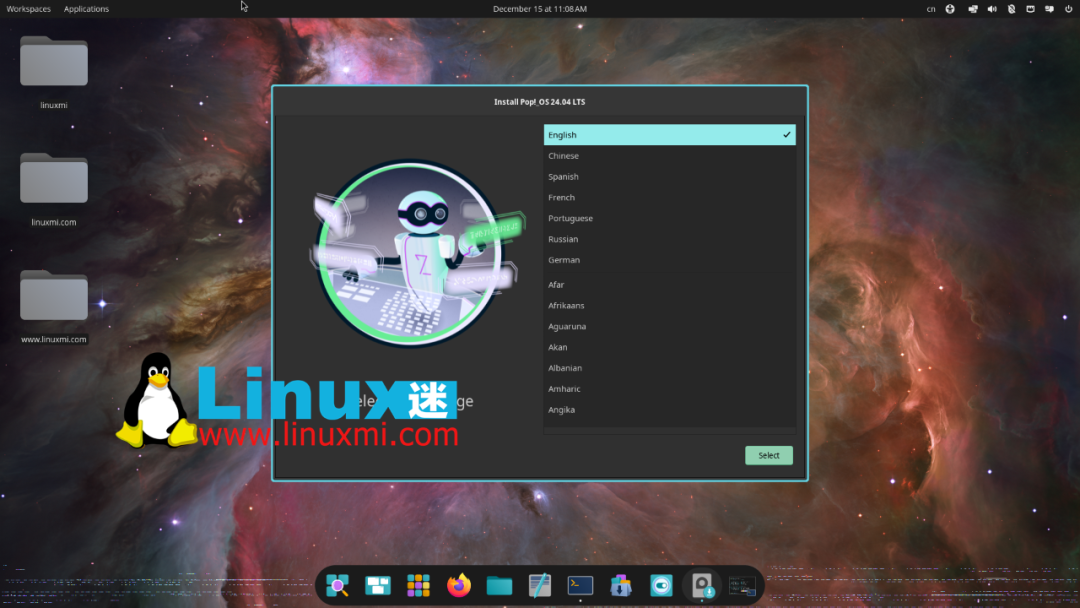This screenshot has width=1080, height=608.
Task: Open the volume control icon
Action: [x=992, y=9]
